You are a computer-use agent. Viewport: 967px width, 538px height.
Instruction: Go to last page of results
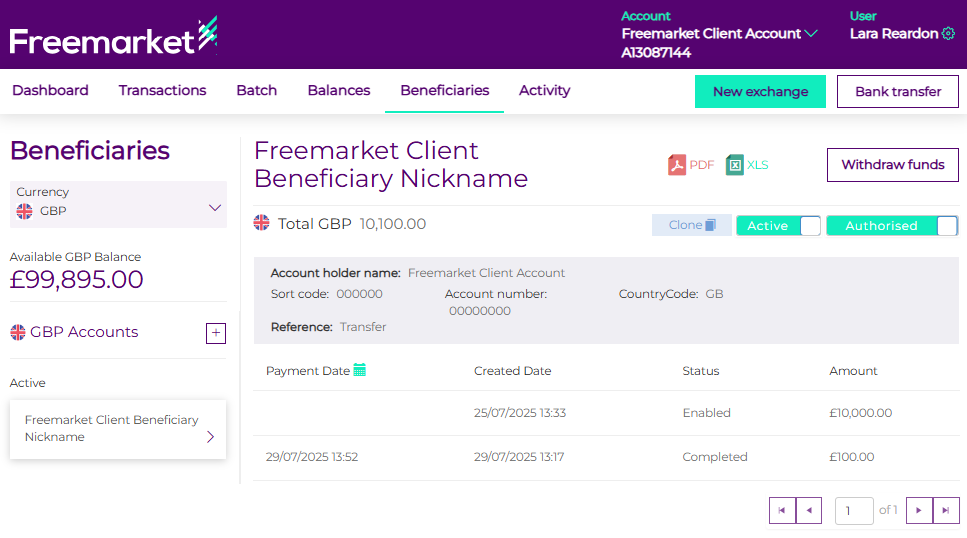[946, 510]
